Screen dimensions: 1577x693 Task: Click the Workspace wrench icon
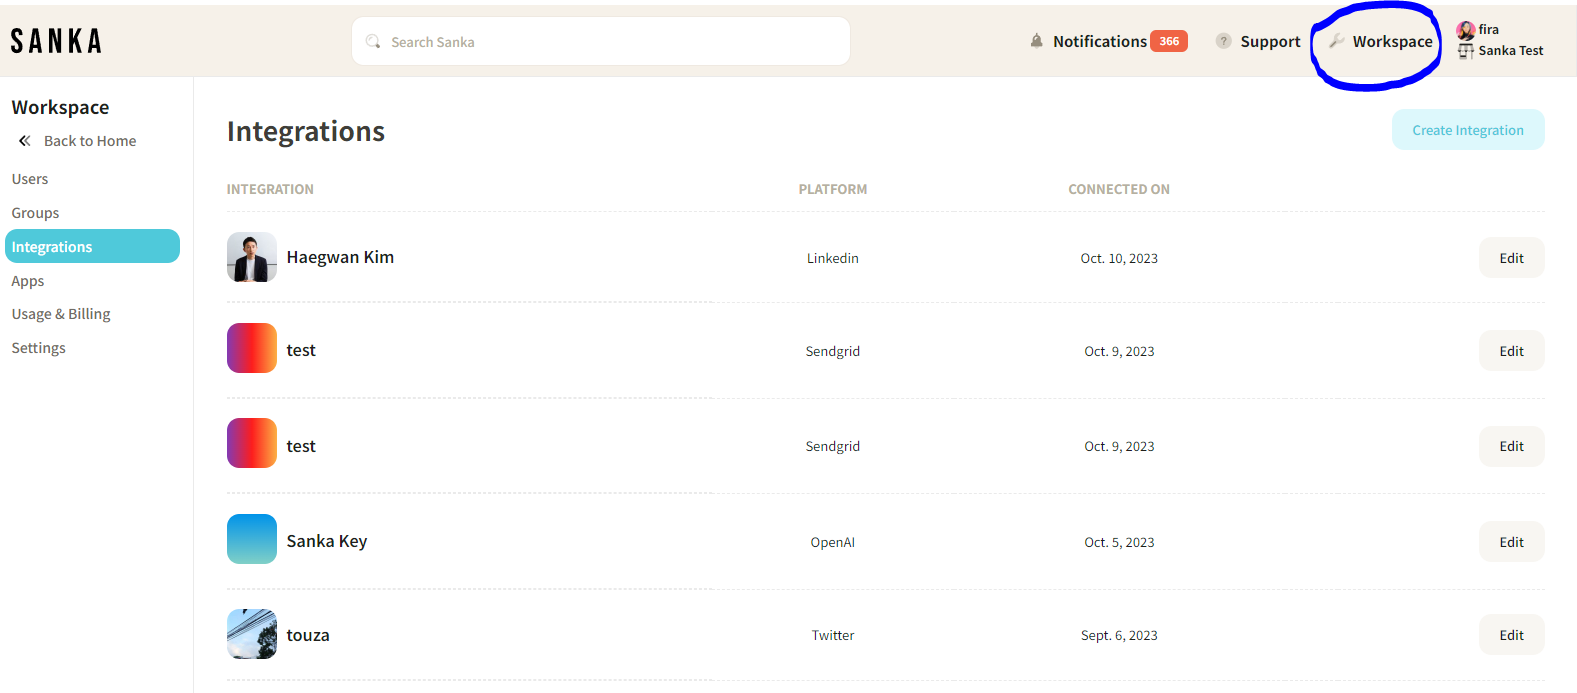pyautogui.click(x=1336, y=41)
